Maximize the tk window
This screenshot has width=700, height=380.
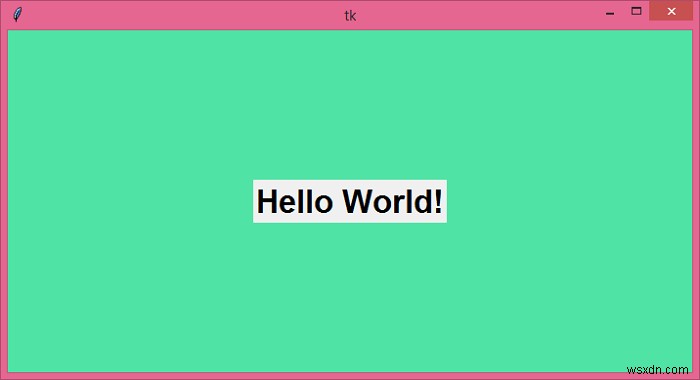click(636, 11)
